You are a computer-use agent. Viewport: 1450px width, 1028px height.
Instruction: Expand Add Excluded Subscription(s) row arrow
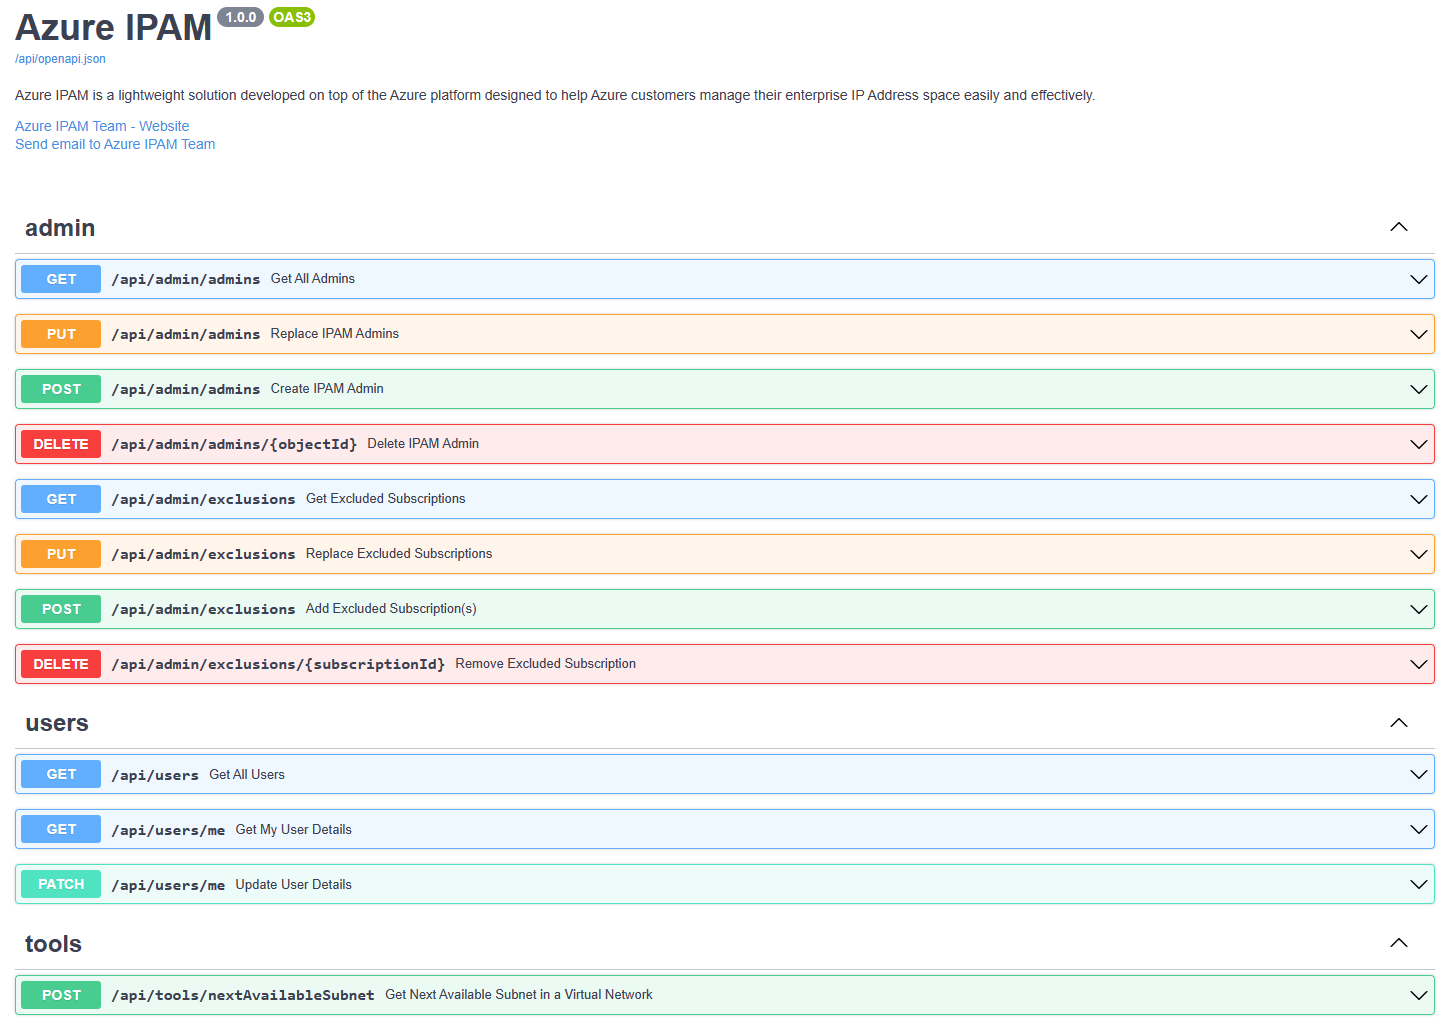pyautogui.click(x=1418, y=609)
